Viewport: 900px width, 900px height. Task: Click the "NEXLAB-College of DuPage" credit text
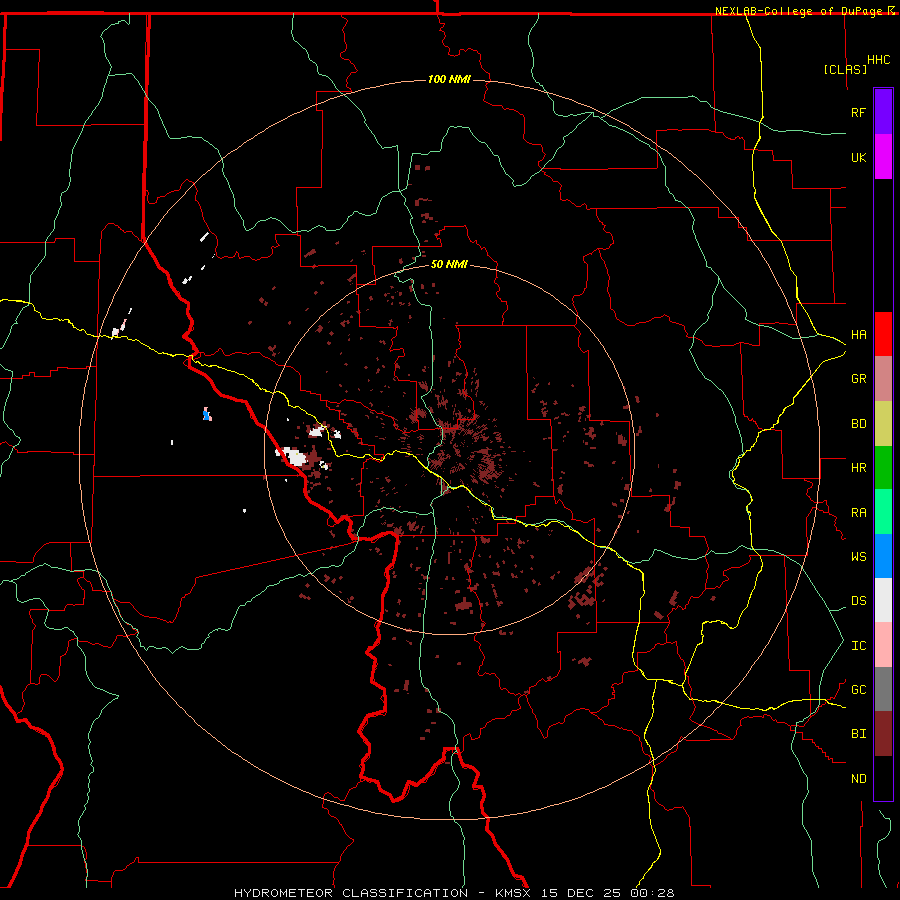point(800,11)
